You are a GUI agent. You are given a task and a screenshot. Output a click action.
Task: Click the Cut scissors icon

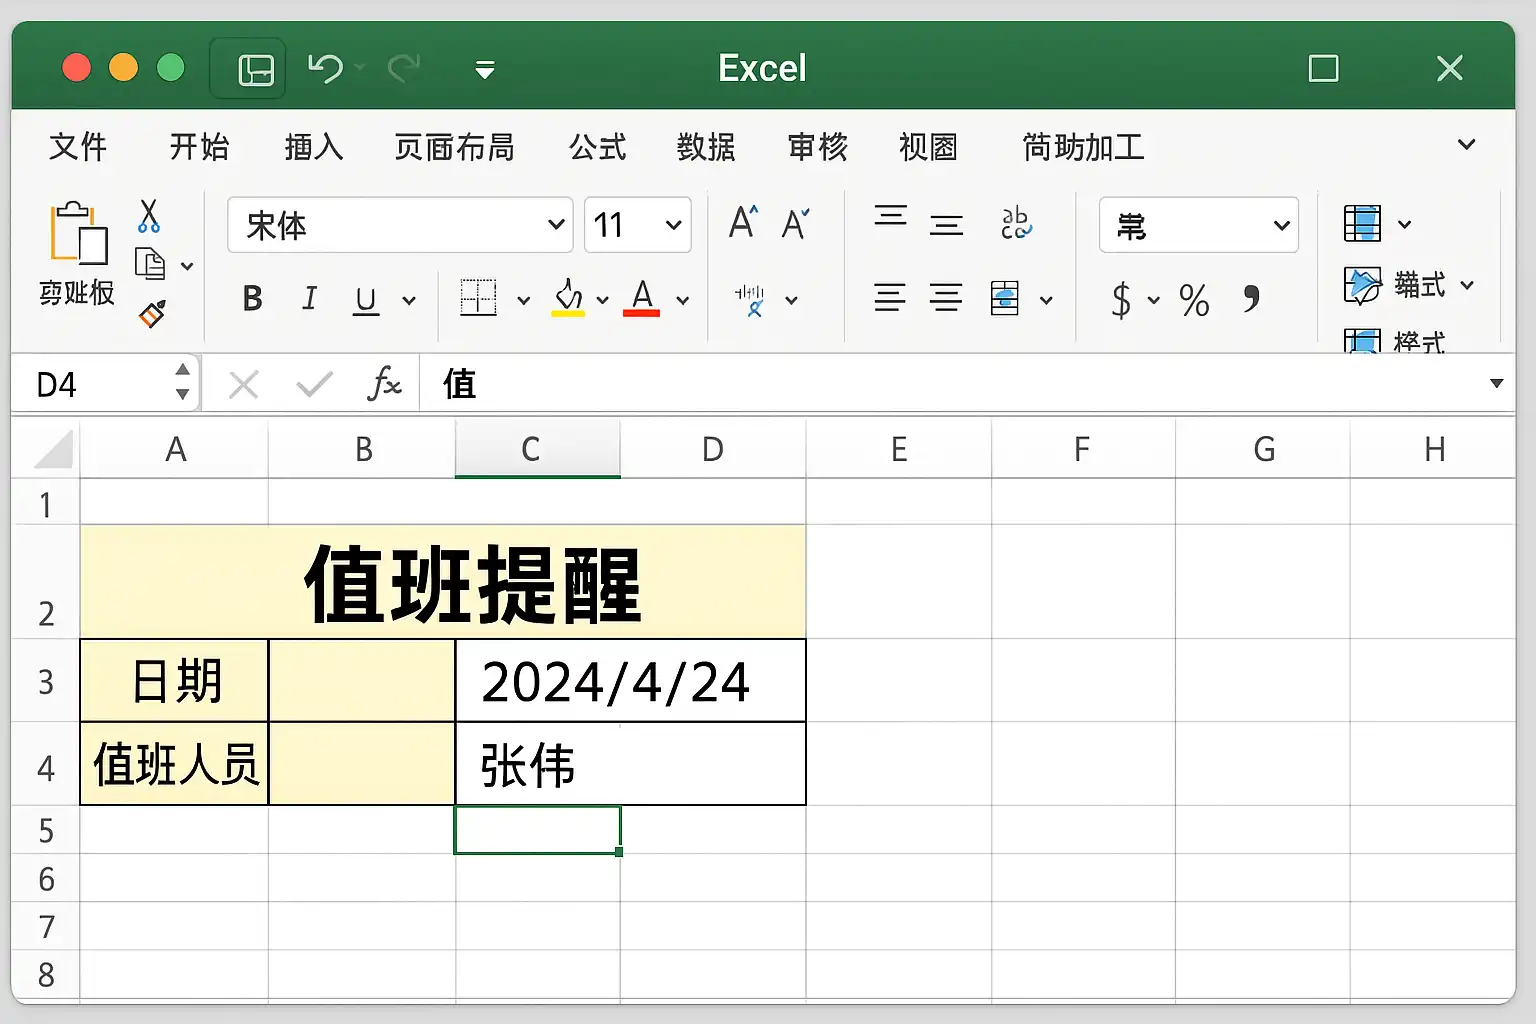point(149,216)
